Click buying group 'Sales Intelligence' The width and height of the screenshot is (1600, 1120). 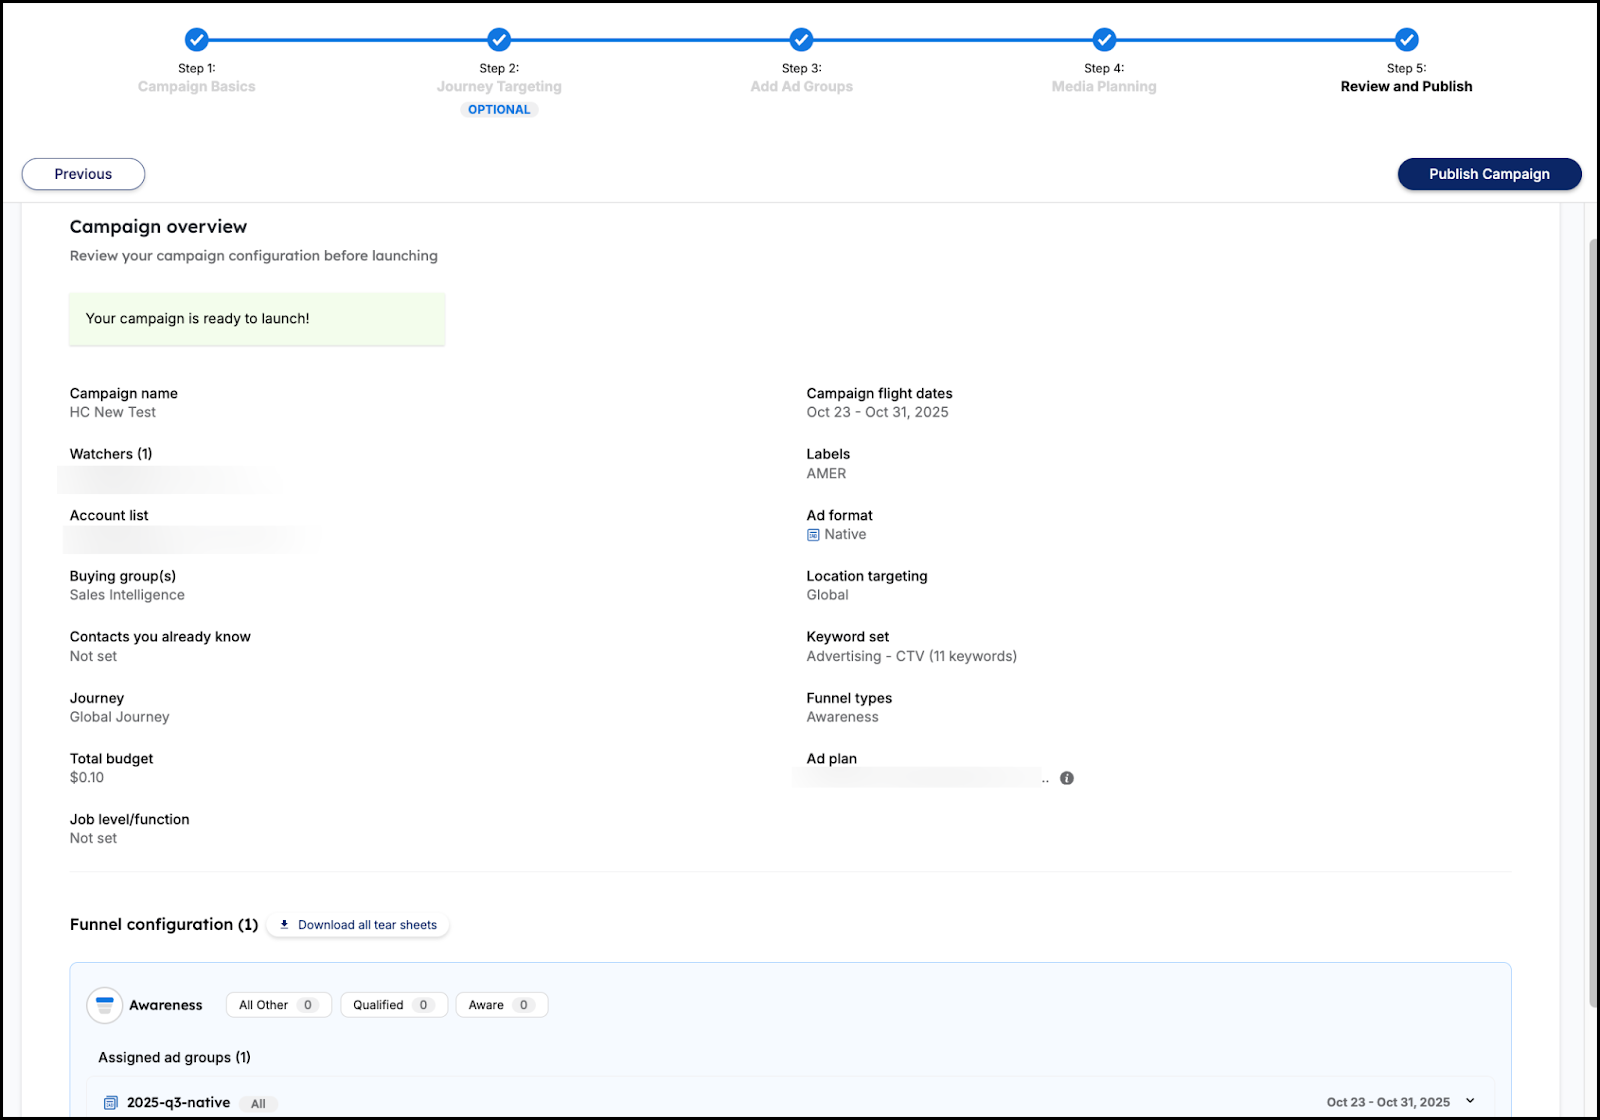127,595
